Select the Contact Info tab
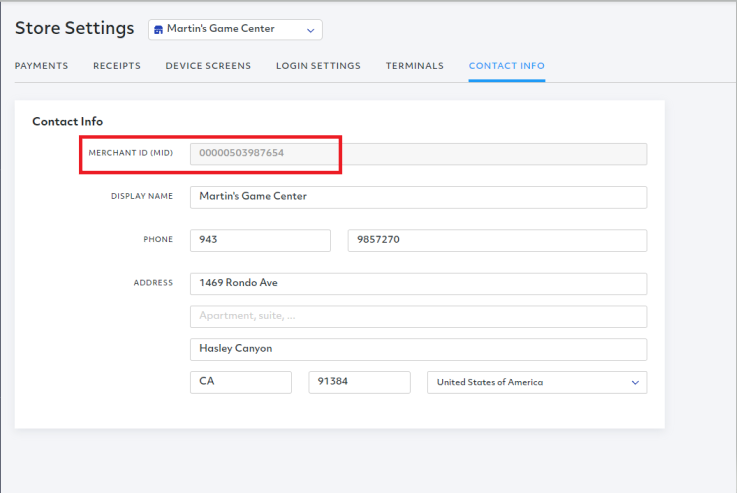This screenshot has height=493, width=737. (x=506, y=66)
